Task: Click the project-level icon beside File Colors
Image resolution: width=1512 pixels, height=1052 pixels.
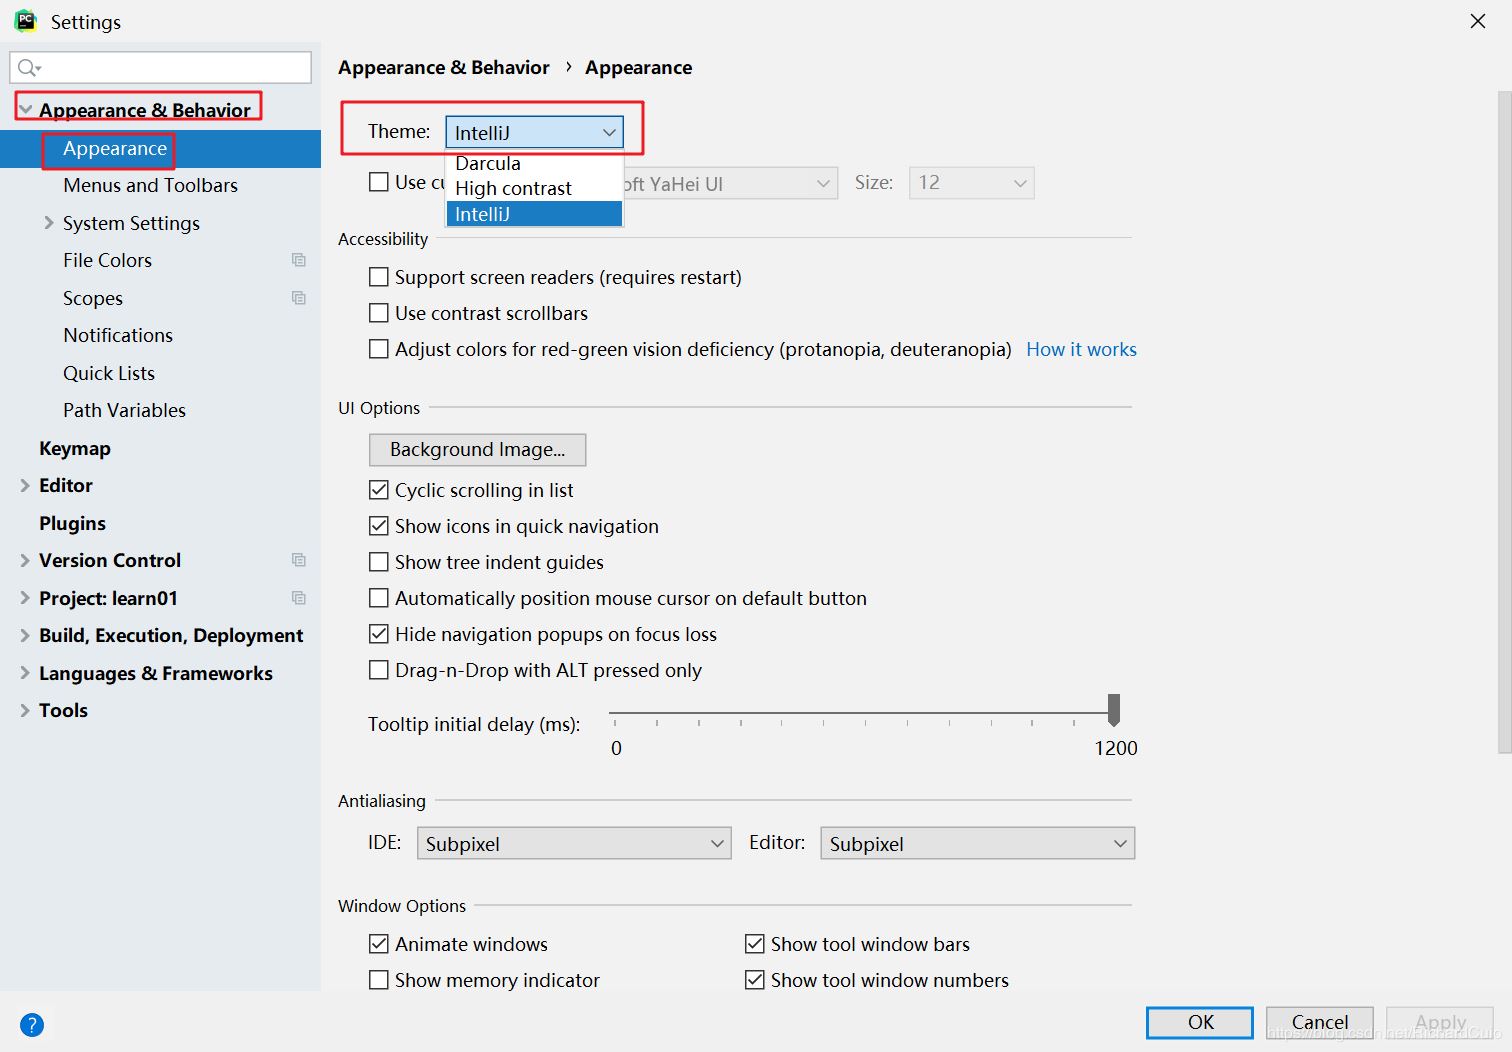Action: point(298,260)
